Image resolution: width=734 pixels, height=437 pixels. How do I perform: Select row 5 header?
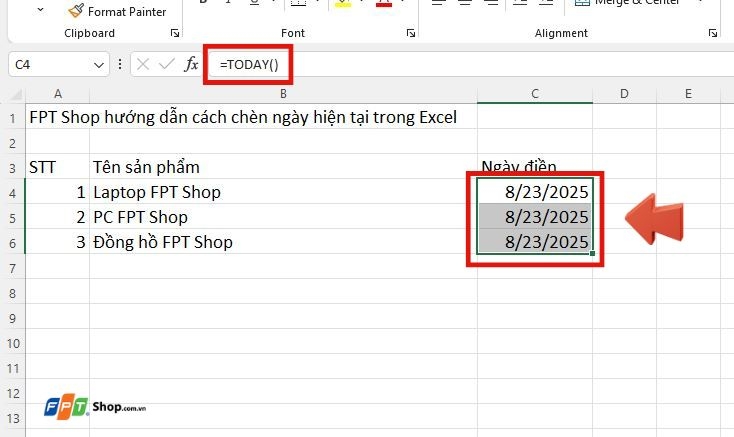(13, 218)
